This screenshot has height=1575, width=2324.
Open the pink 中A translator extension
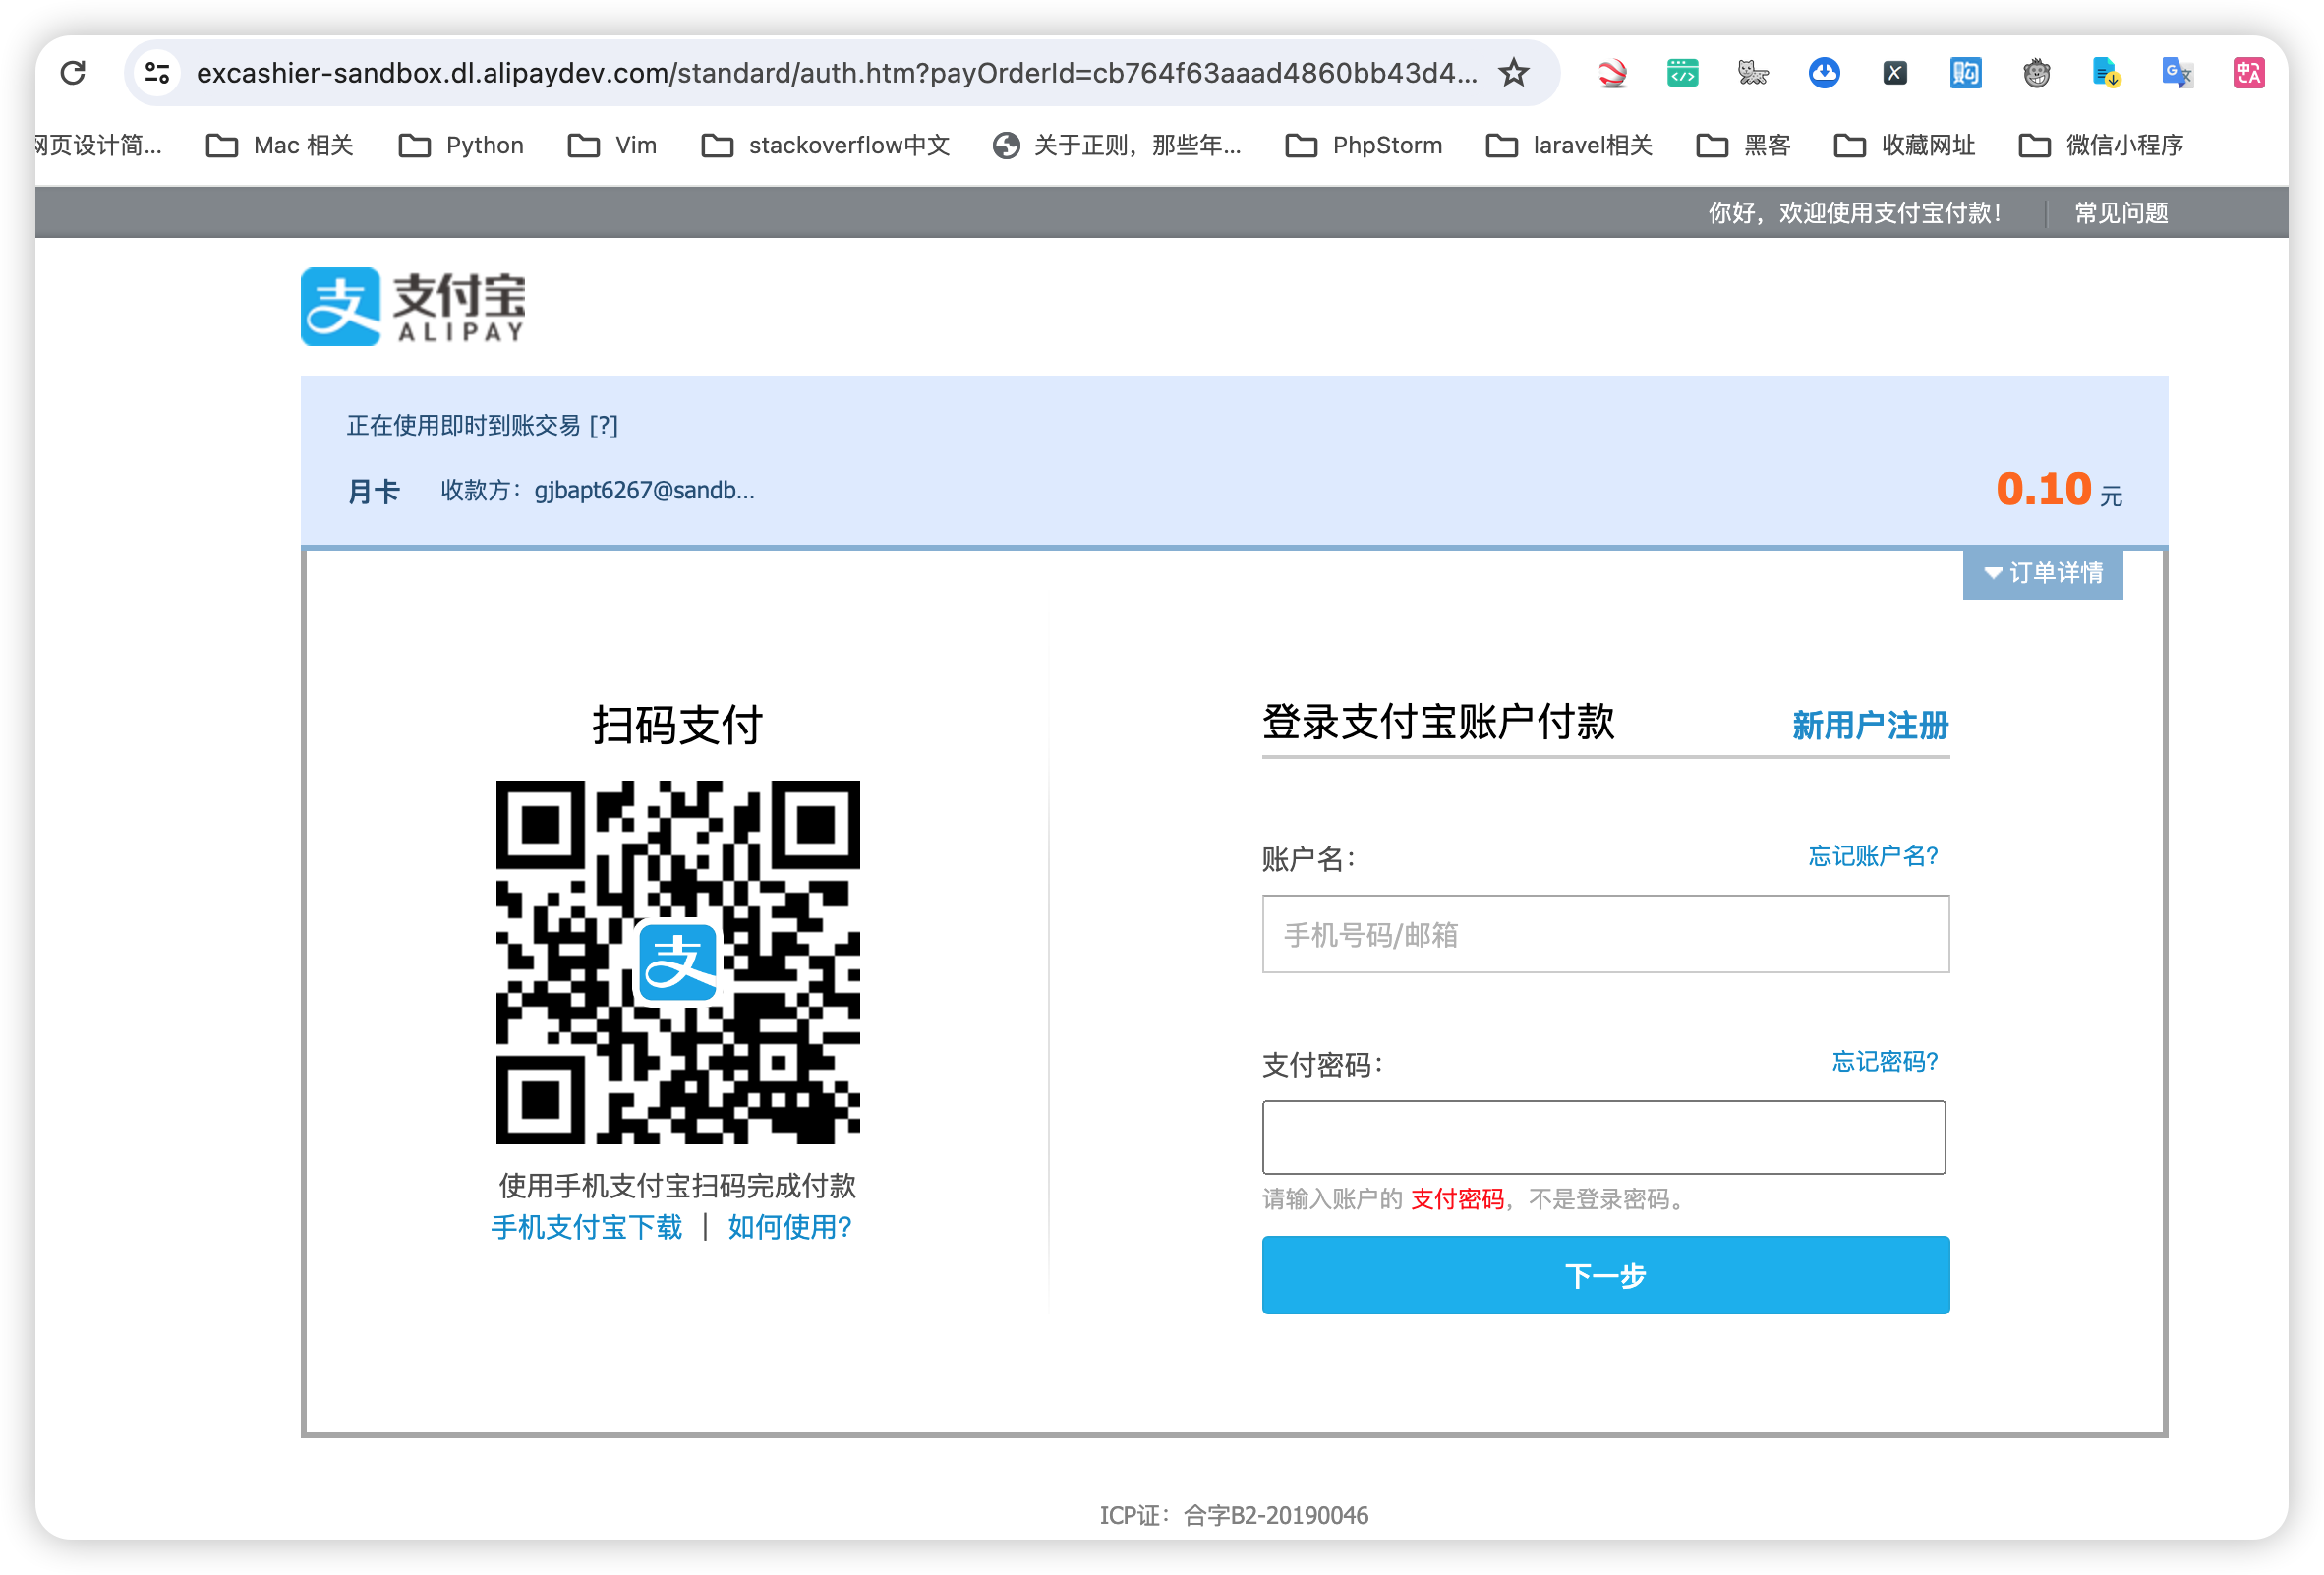click(2248, 72)
